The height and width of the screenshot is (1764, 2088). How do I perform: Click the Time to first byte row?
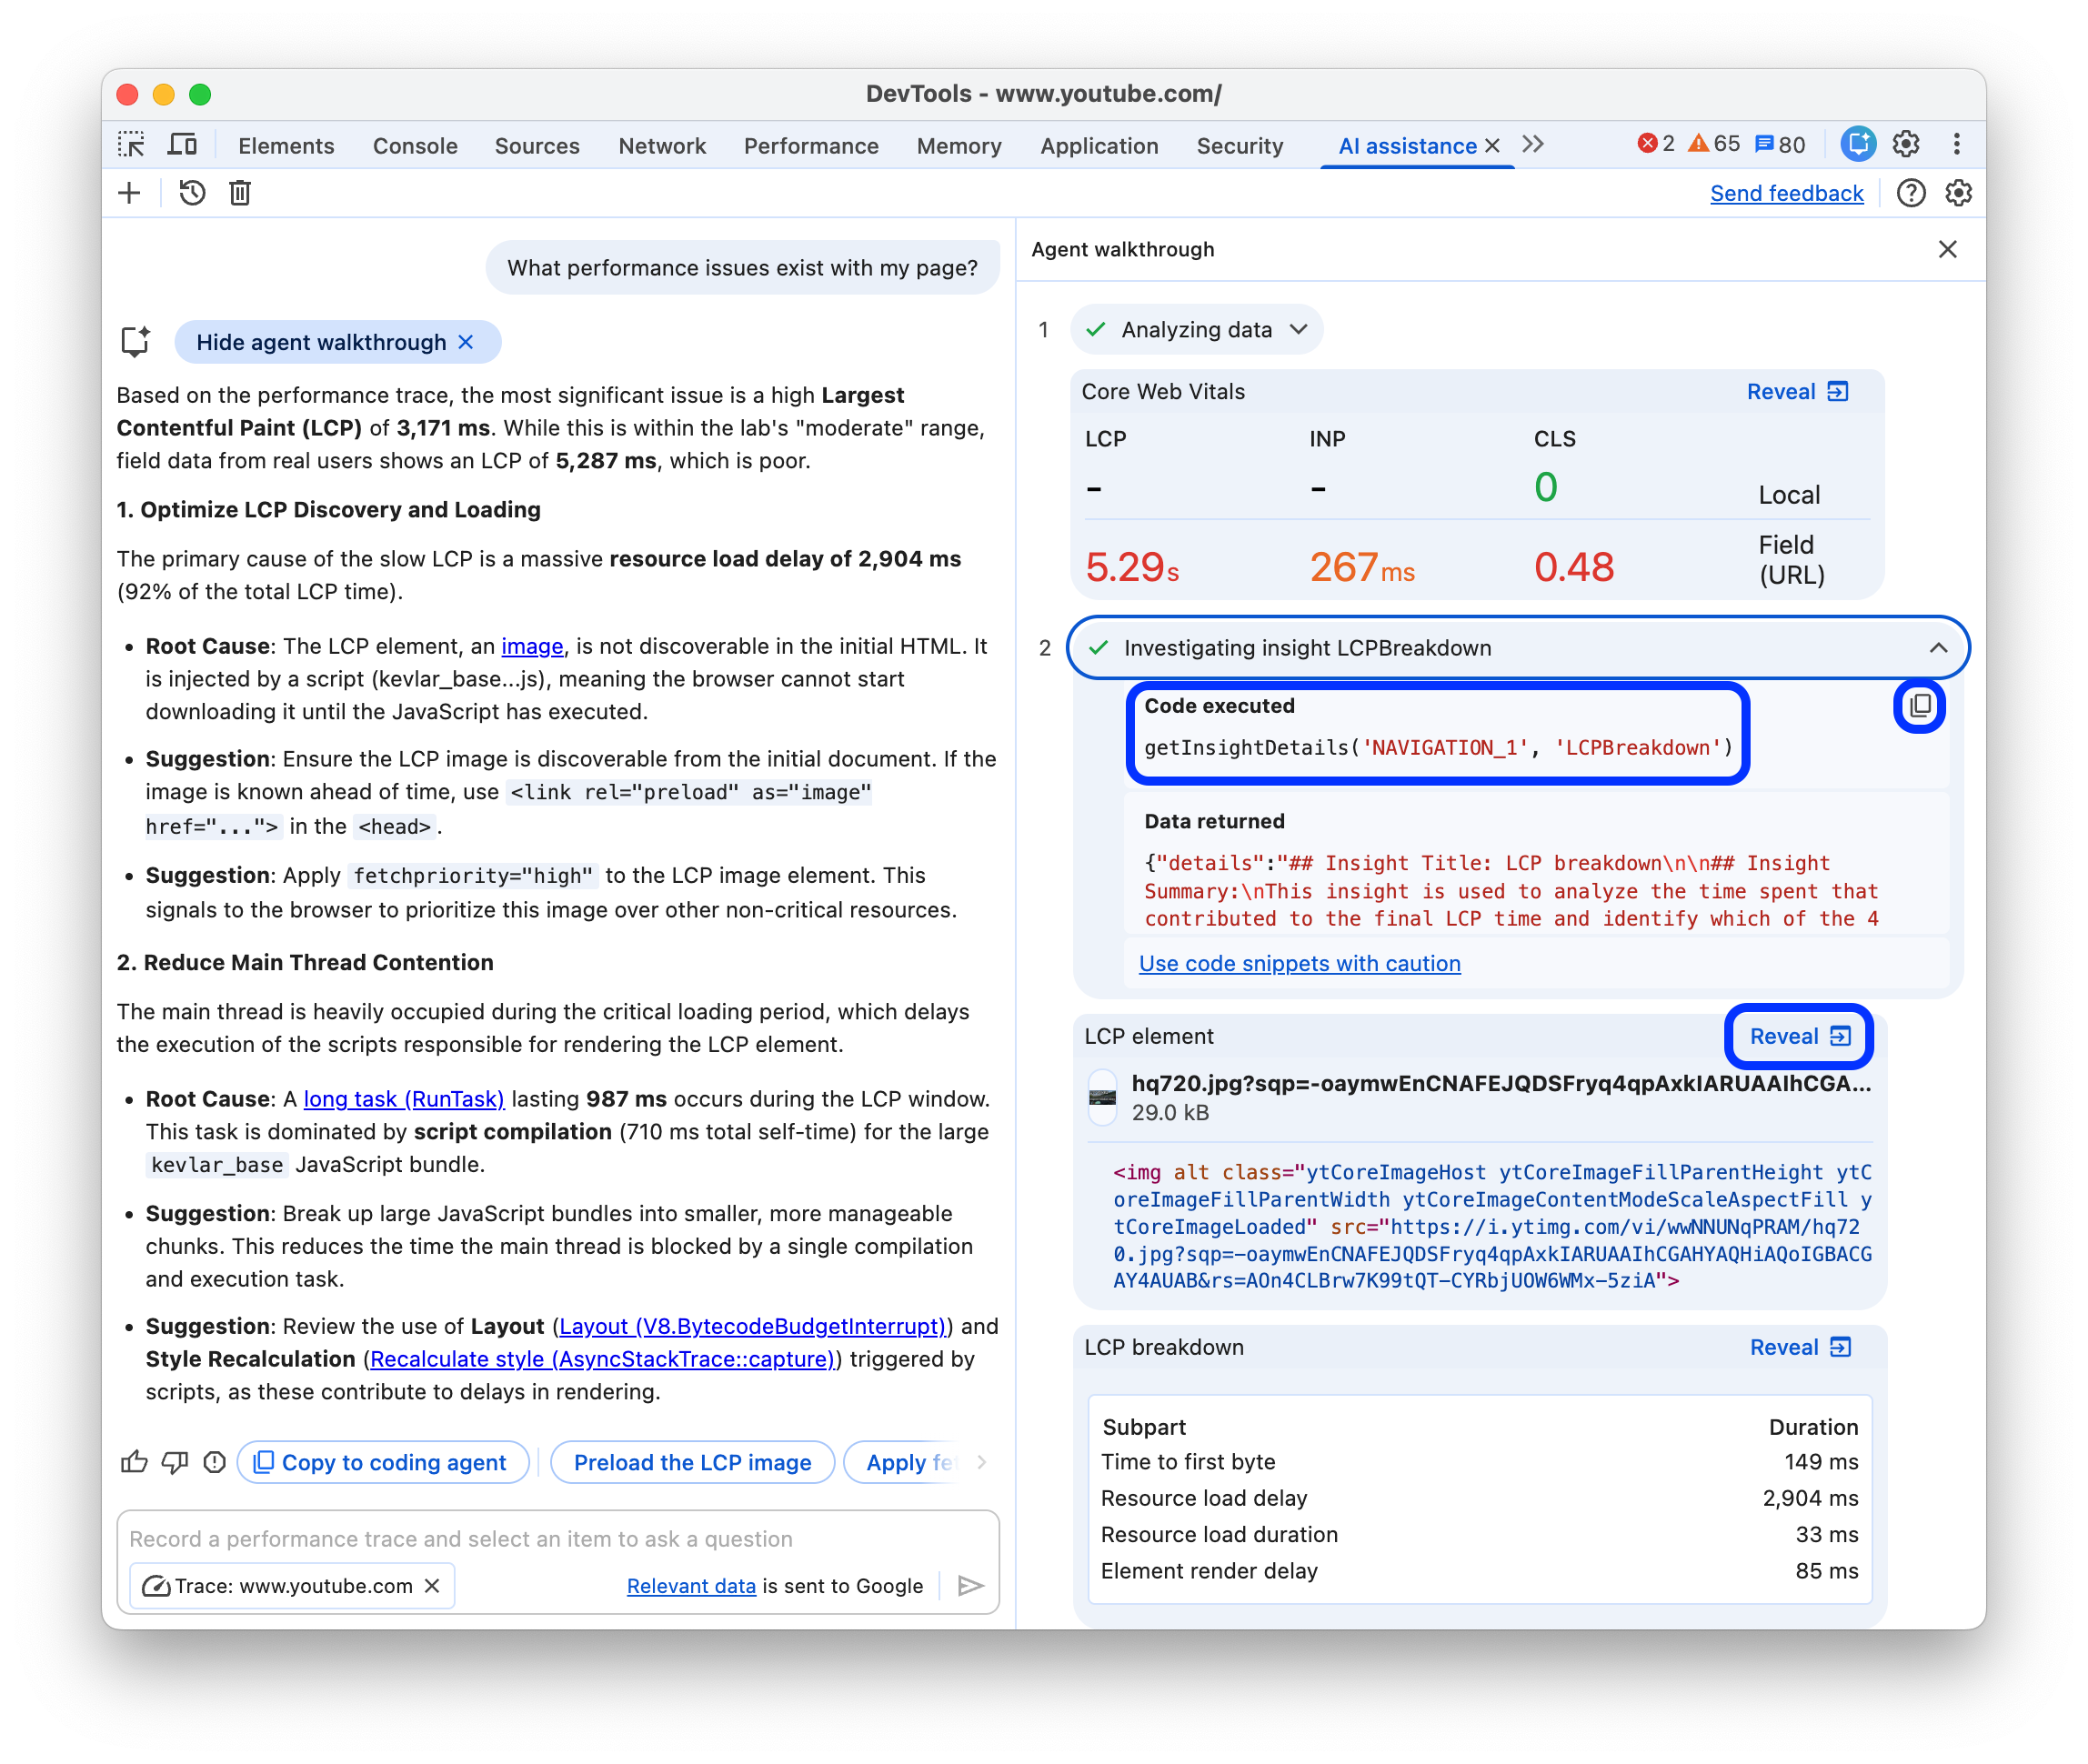tap(1479, 1462)
